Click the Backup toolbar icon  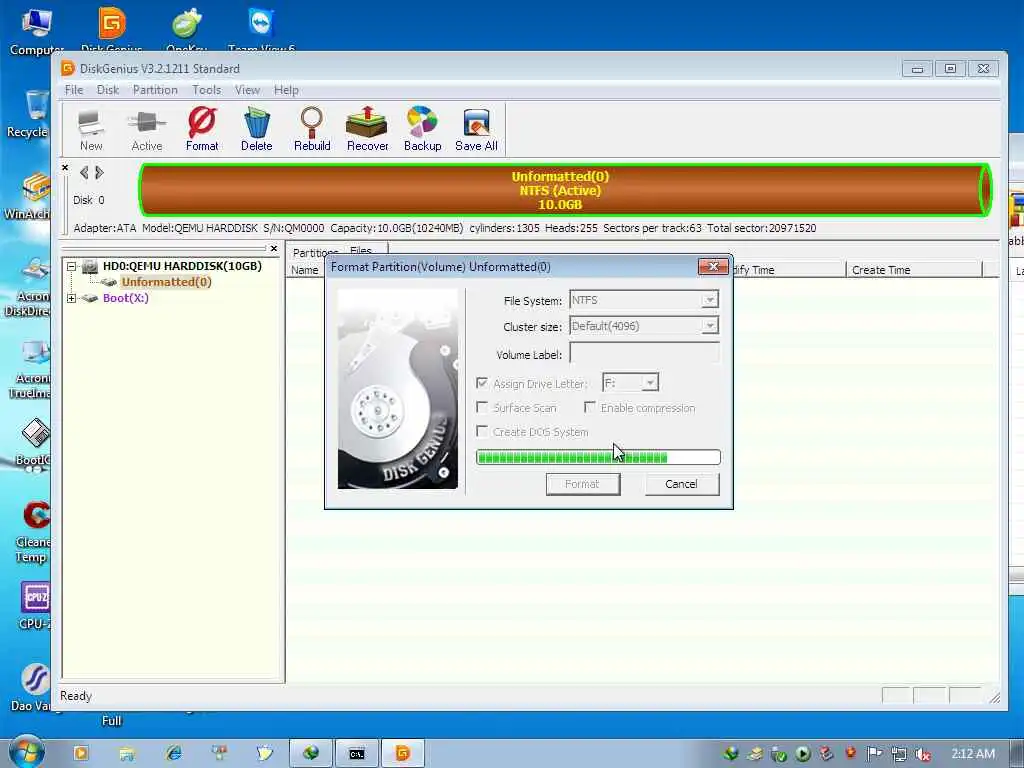[423, 130]
